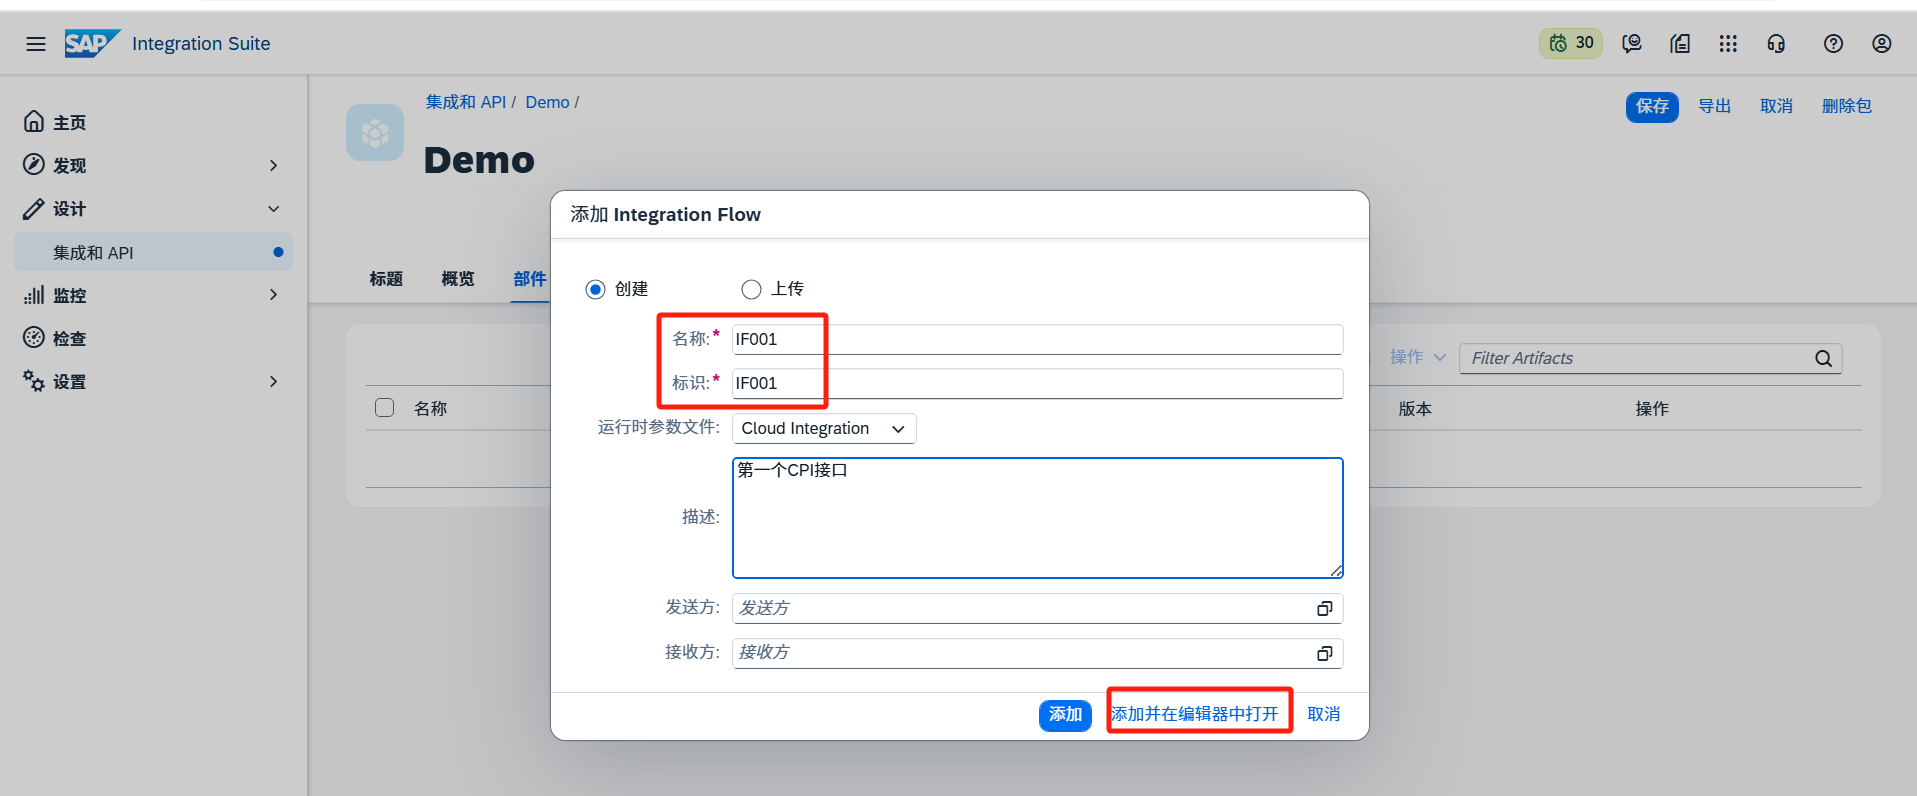Click 取消 in the page header
Image resolution: width=1917 pixels, height=796 pixels.
[x=1777, y=106]
